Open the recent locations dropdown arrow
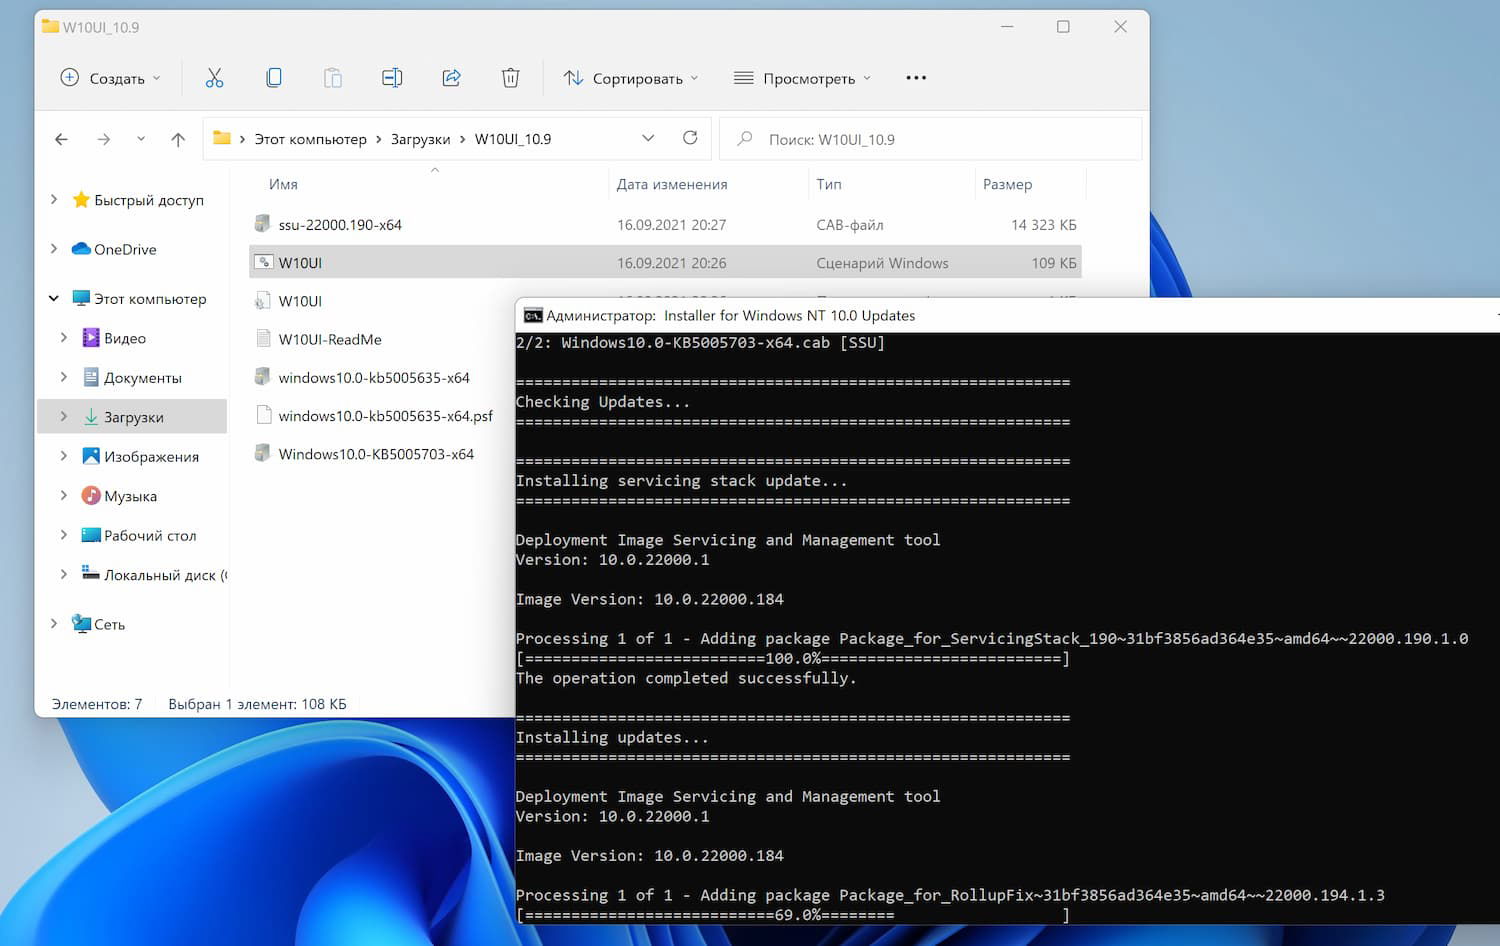 [141, 139]
